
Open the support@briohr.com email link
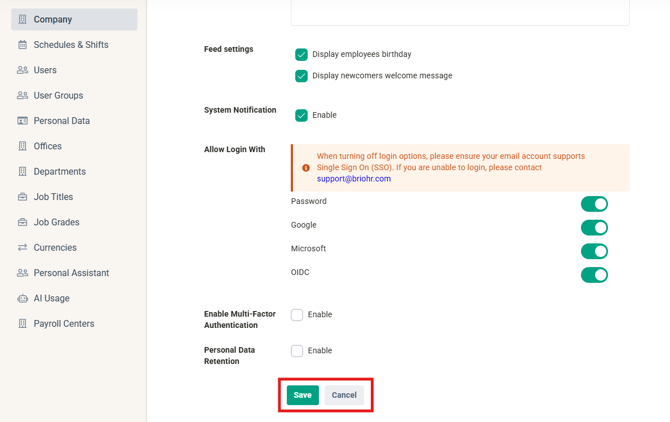tap(354, 179)
